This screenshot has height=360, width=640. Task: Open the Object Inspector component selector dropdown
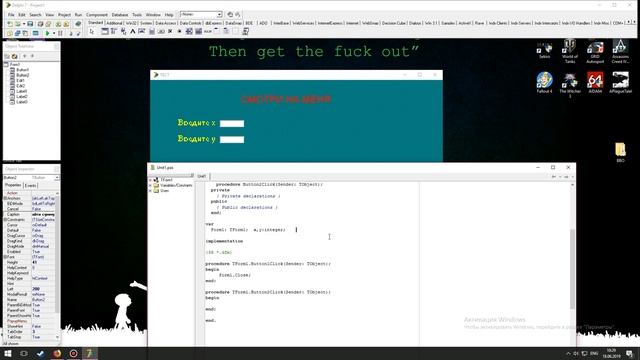pyautogui.click(x=57, y=178)
